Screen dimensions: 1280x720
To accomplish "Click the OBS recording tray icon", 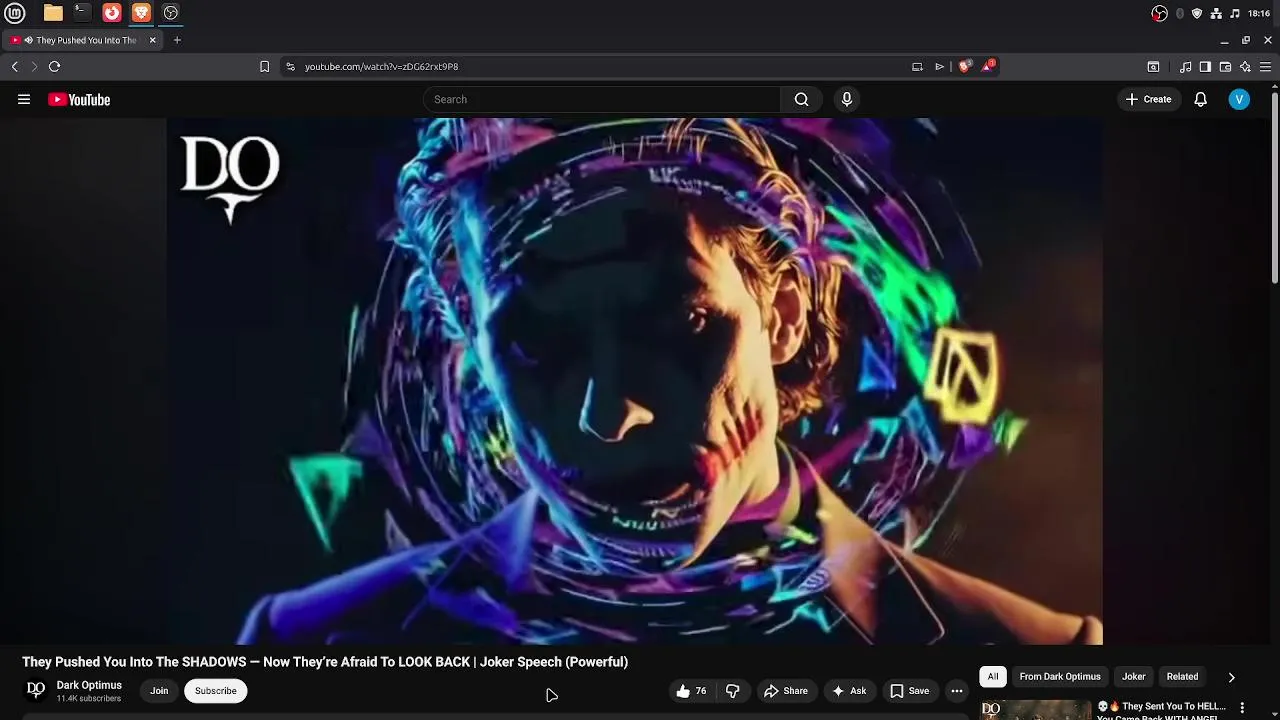I will (1159, 13).
